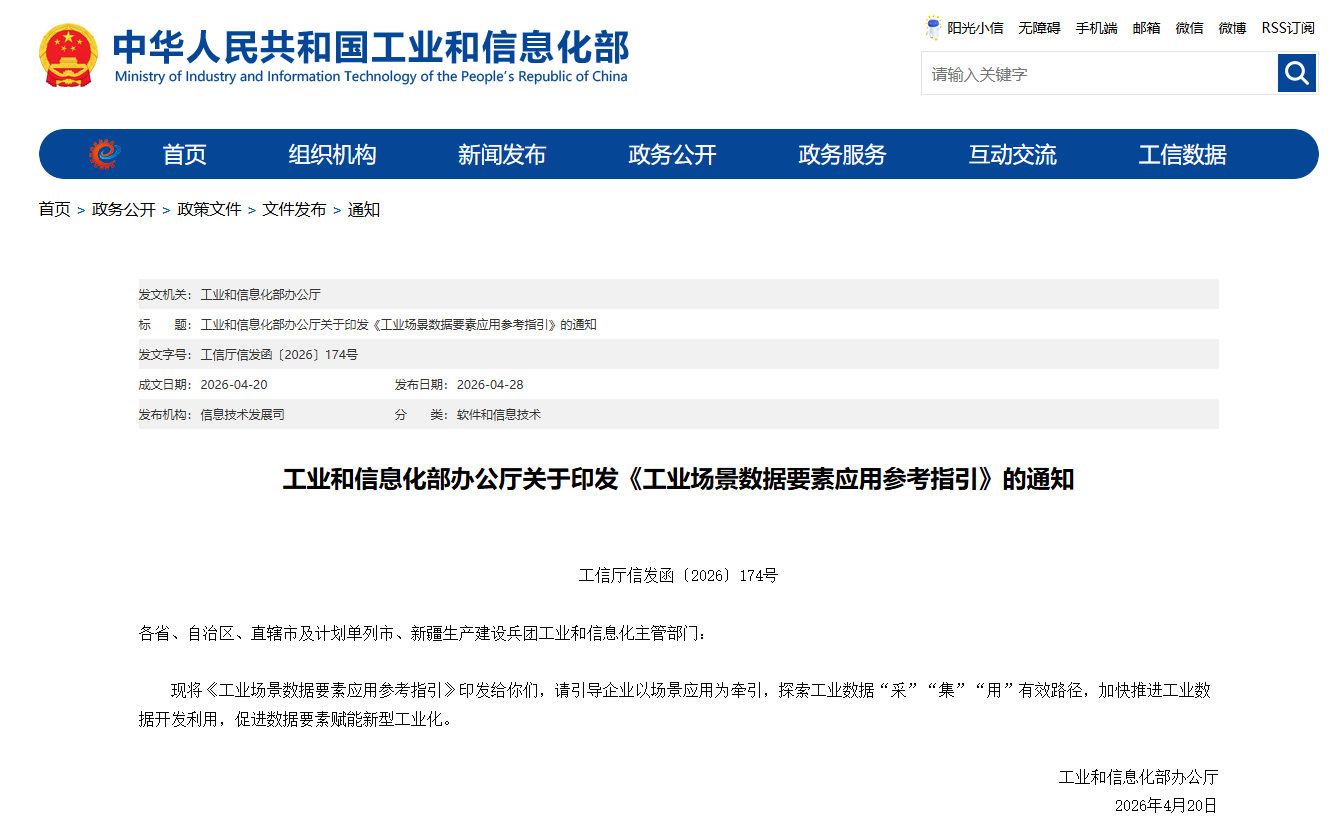This screenshot has width=1341, height=839.
Task: Open 政务服务 navigation menu
Action: (842, 155)
